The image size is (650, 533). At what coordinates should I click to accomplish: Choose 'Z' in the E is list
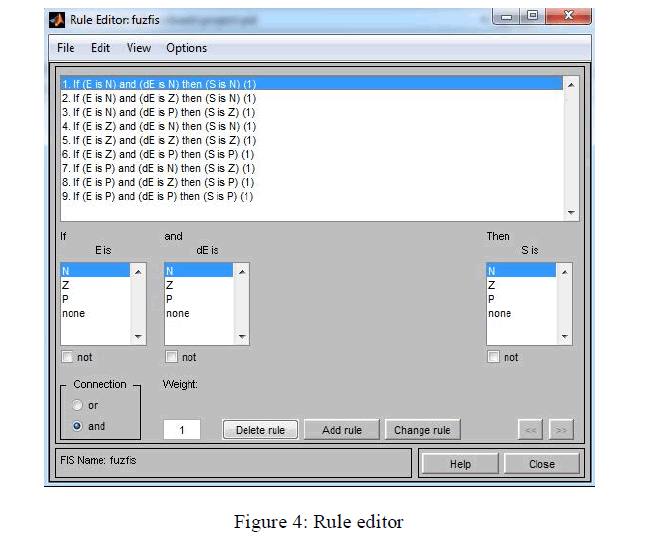point(95,285)
